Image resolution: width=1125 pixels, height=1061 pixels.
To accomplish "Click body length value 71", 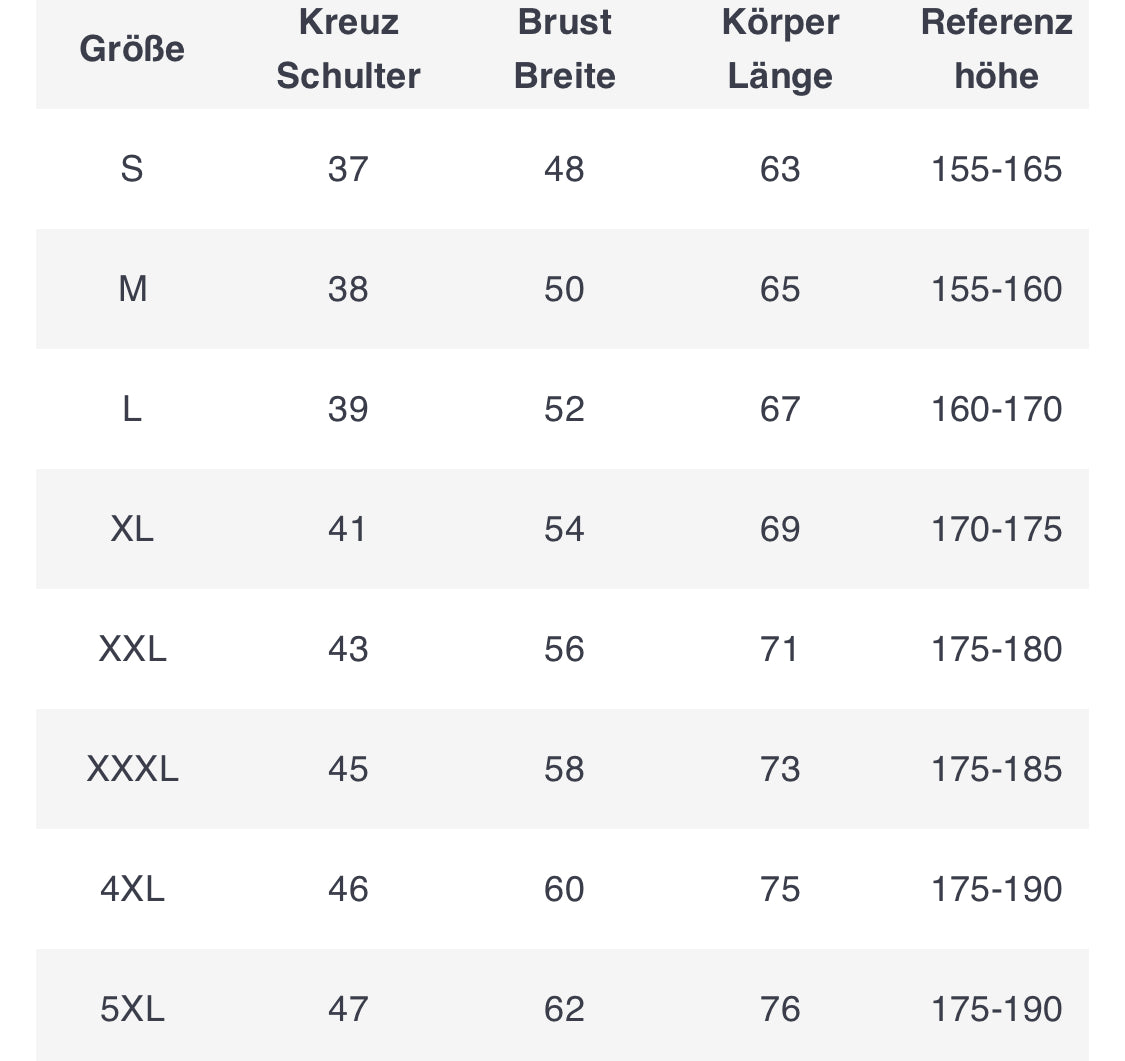I will (x=780, y=649).
